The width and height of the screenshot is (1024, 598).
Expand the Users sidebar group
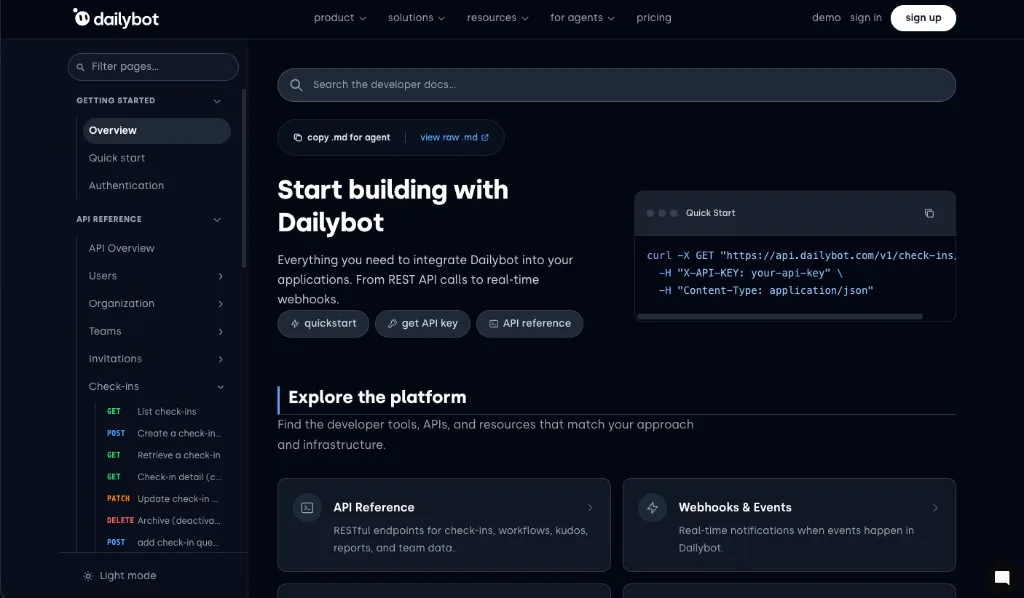(220, 277)
